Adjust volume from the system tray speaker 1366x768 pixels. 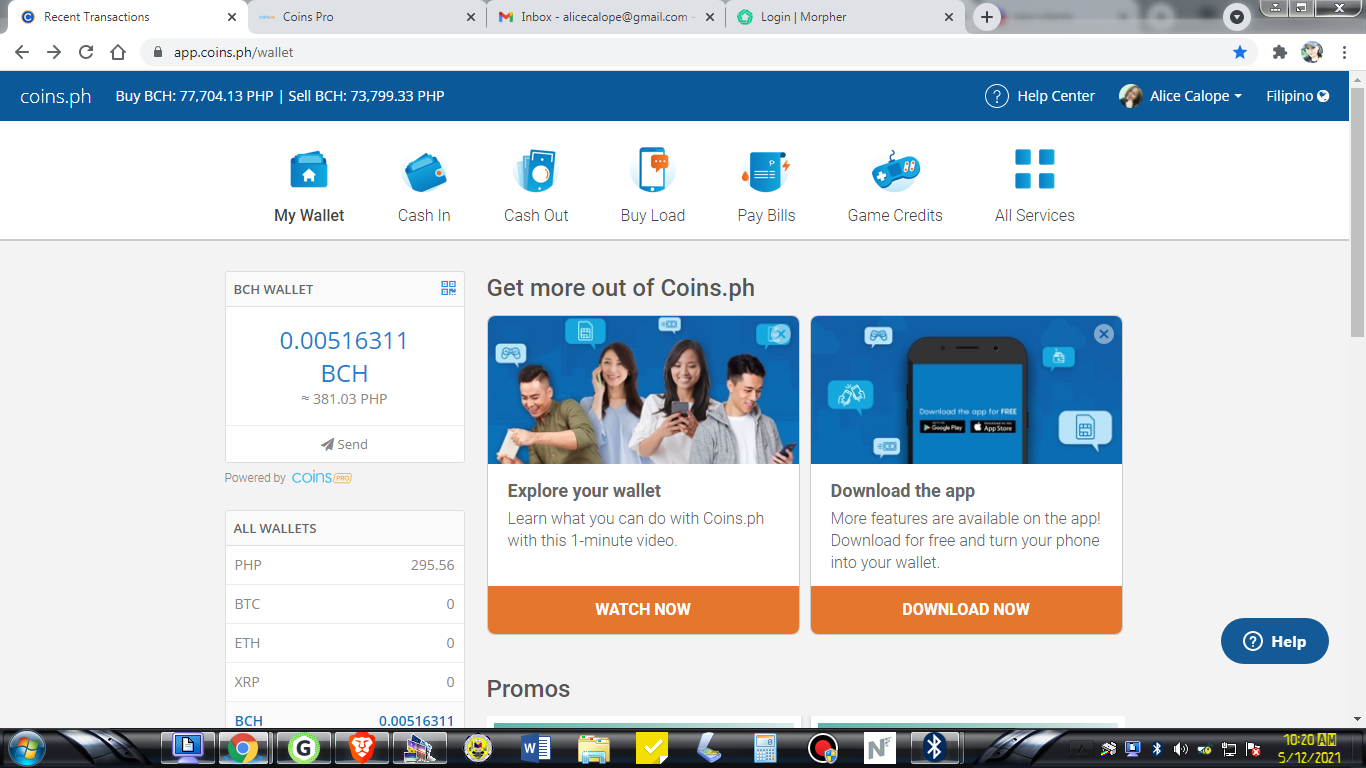pyautogui.click(x=1181, y=749)
